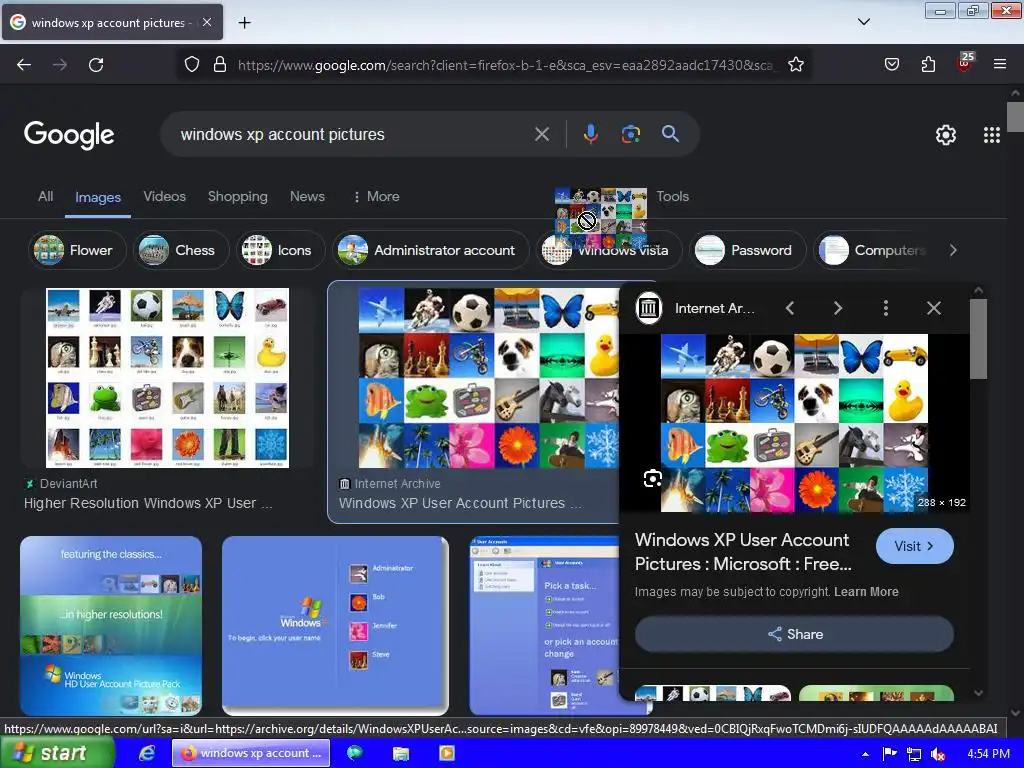Open the Pick a task User Accounts thumbnail
The image size is (1024, 768).
pyautogui.click(x=544, y=625)
